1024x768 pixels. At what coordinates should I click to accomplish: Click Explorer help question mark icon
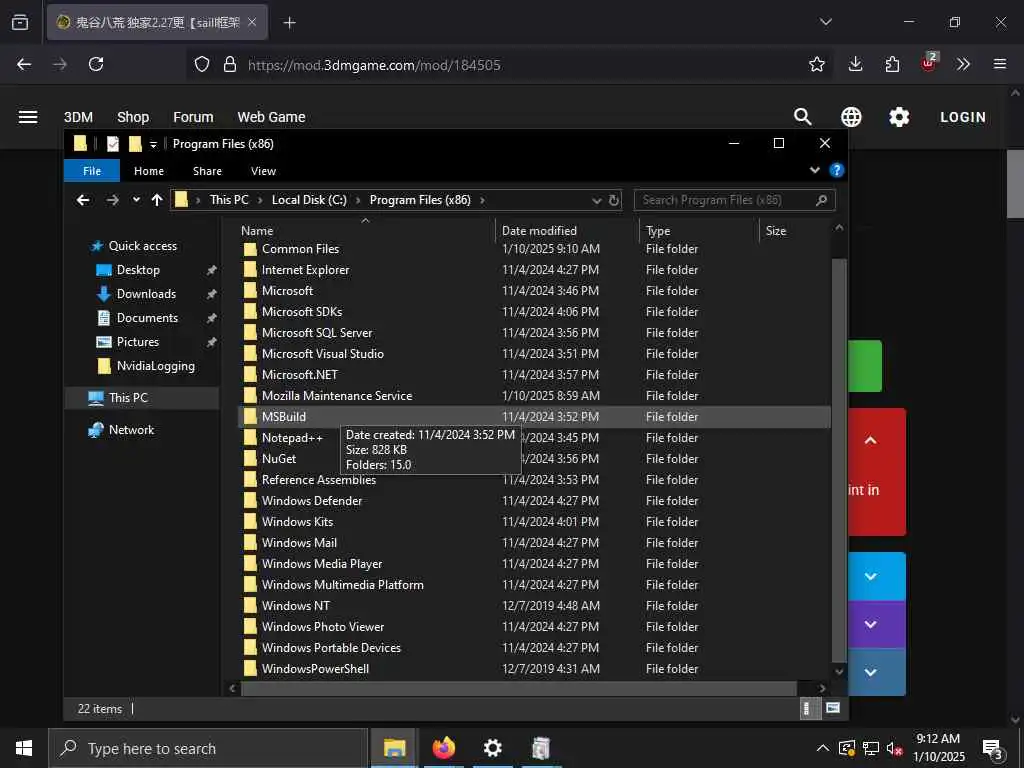point(836,170)
